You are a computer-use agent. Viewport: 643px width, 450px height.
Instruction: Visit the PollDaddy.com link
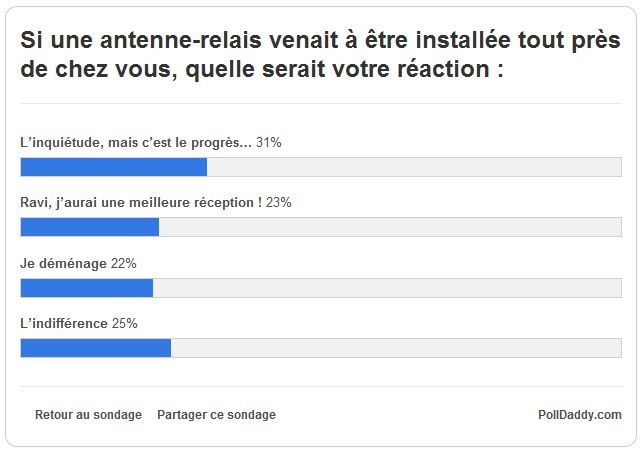pos(579,415)
